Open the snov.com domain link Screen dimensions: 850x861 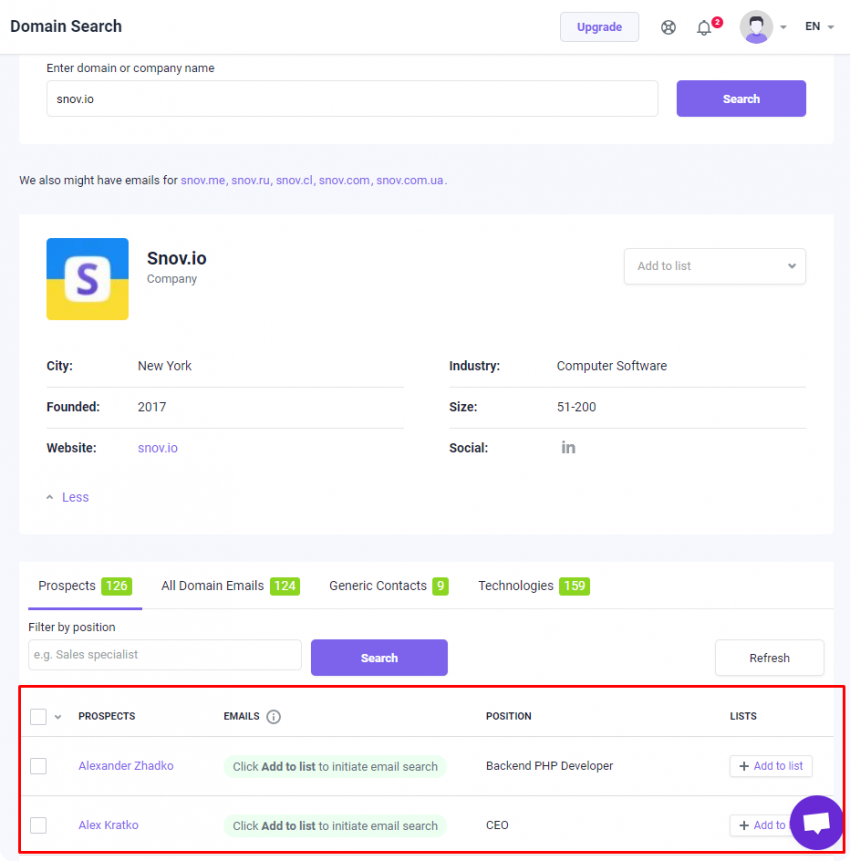(344, 180)
